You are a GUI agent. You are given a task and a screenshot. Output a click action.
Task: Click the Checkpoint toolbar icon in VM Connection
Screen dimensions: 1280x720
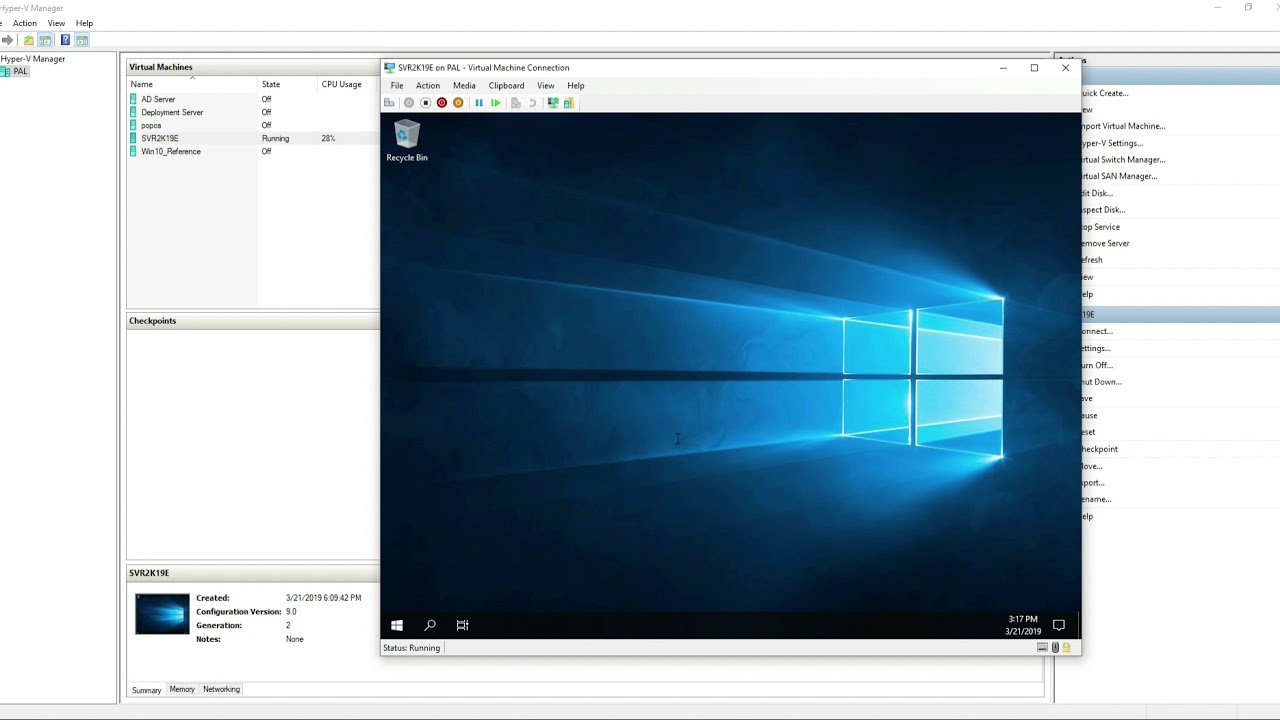pos(516,103)
